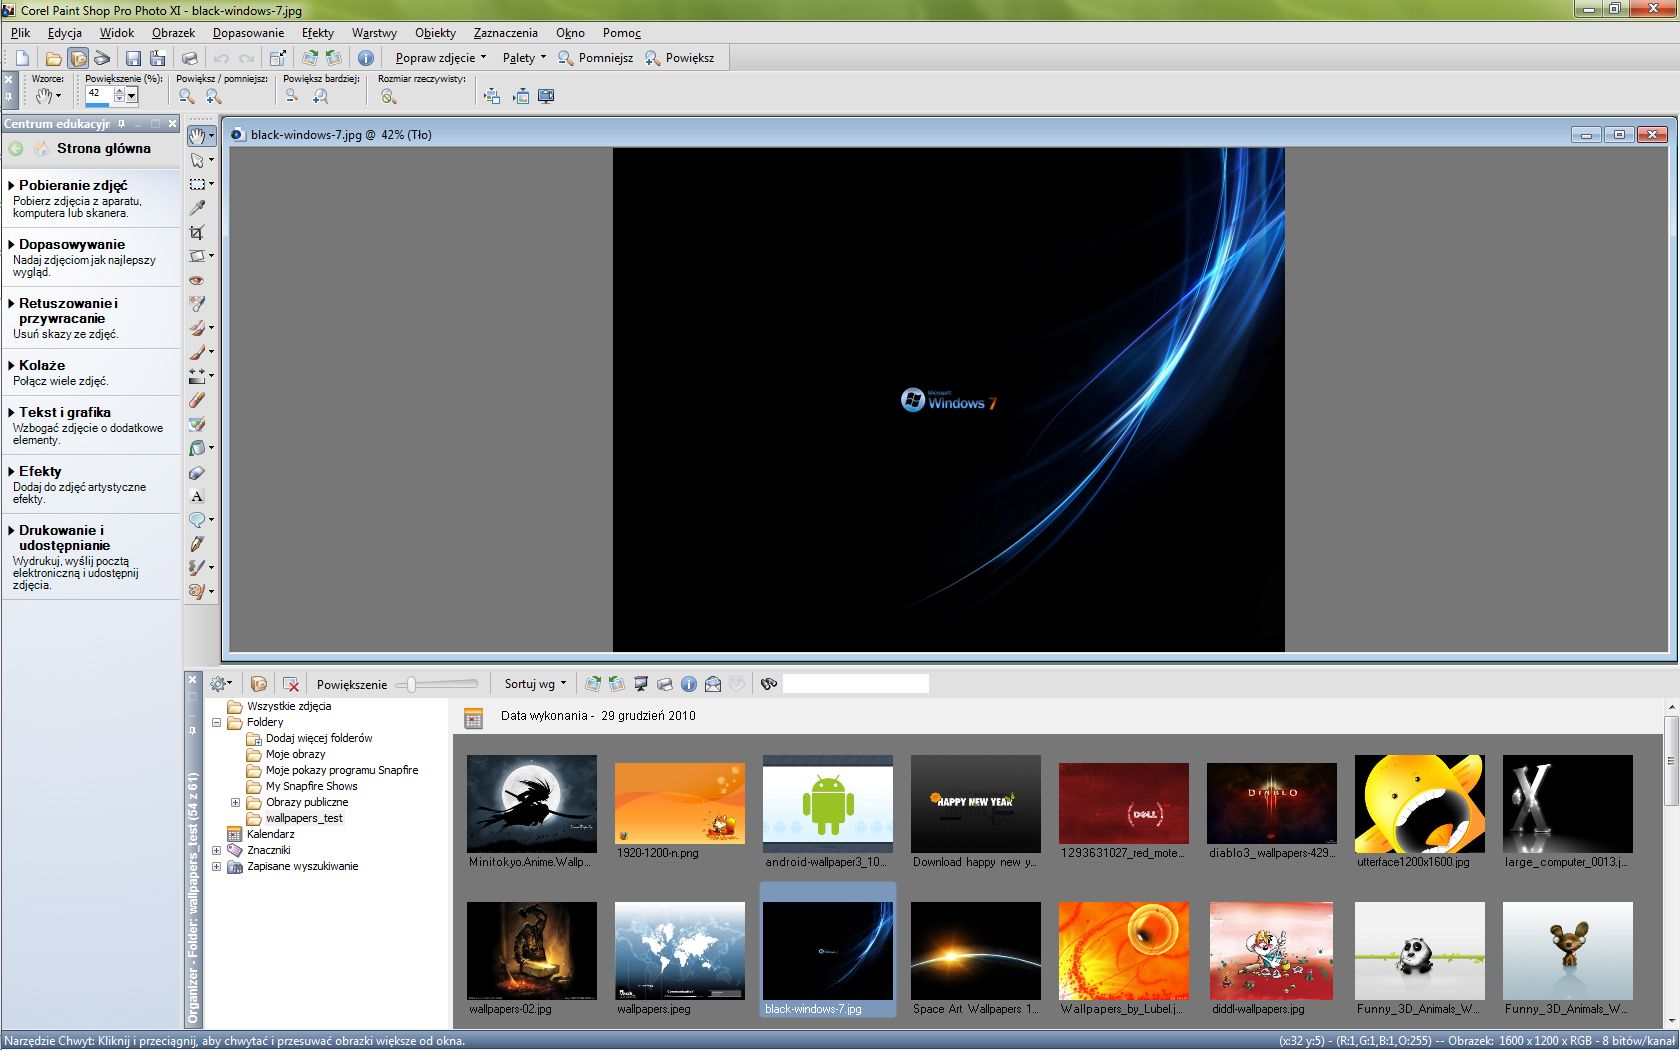Select the wallpapers_test folder
Screen dimensions: 1680x1050
click(304, 818)
